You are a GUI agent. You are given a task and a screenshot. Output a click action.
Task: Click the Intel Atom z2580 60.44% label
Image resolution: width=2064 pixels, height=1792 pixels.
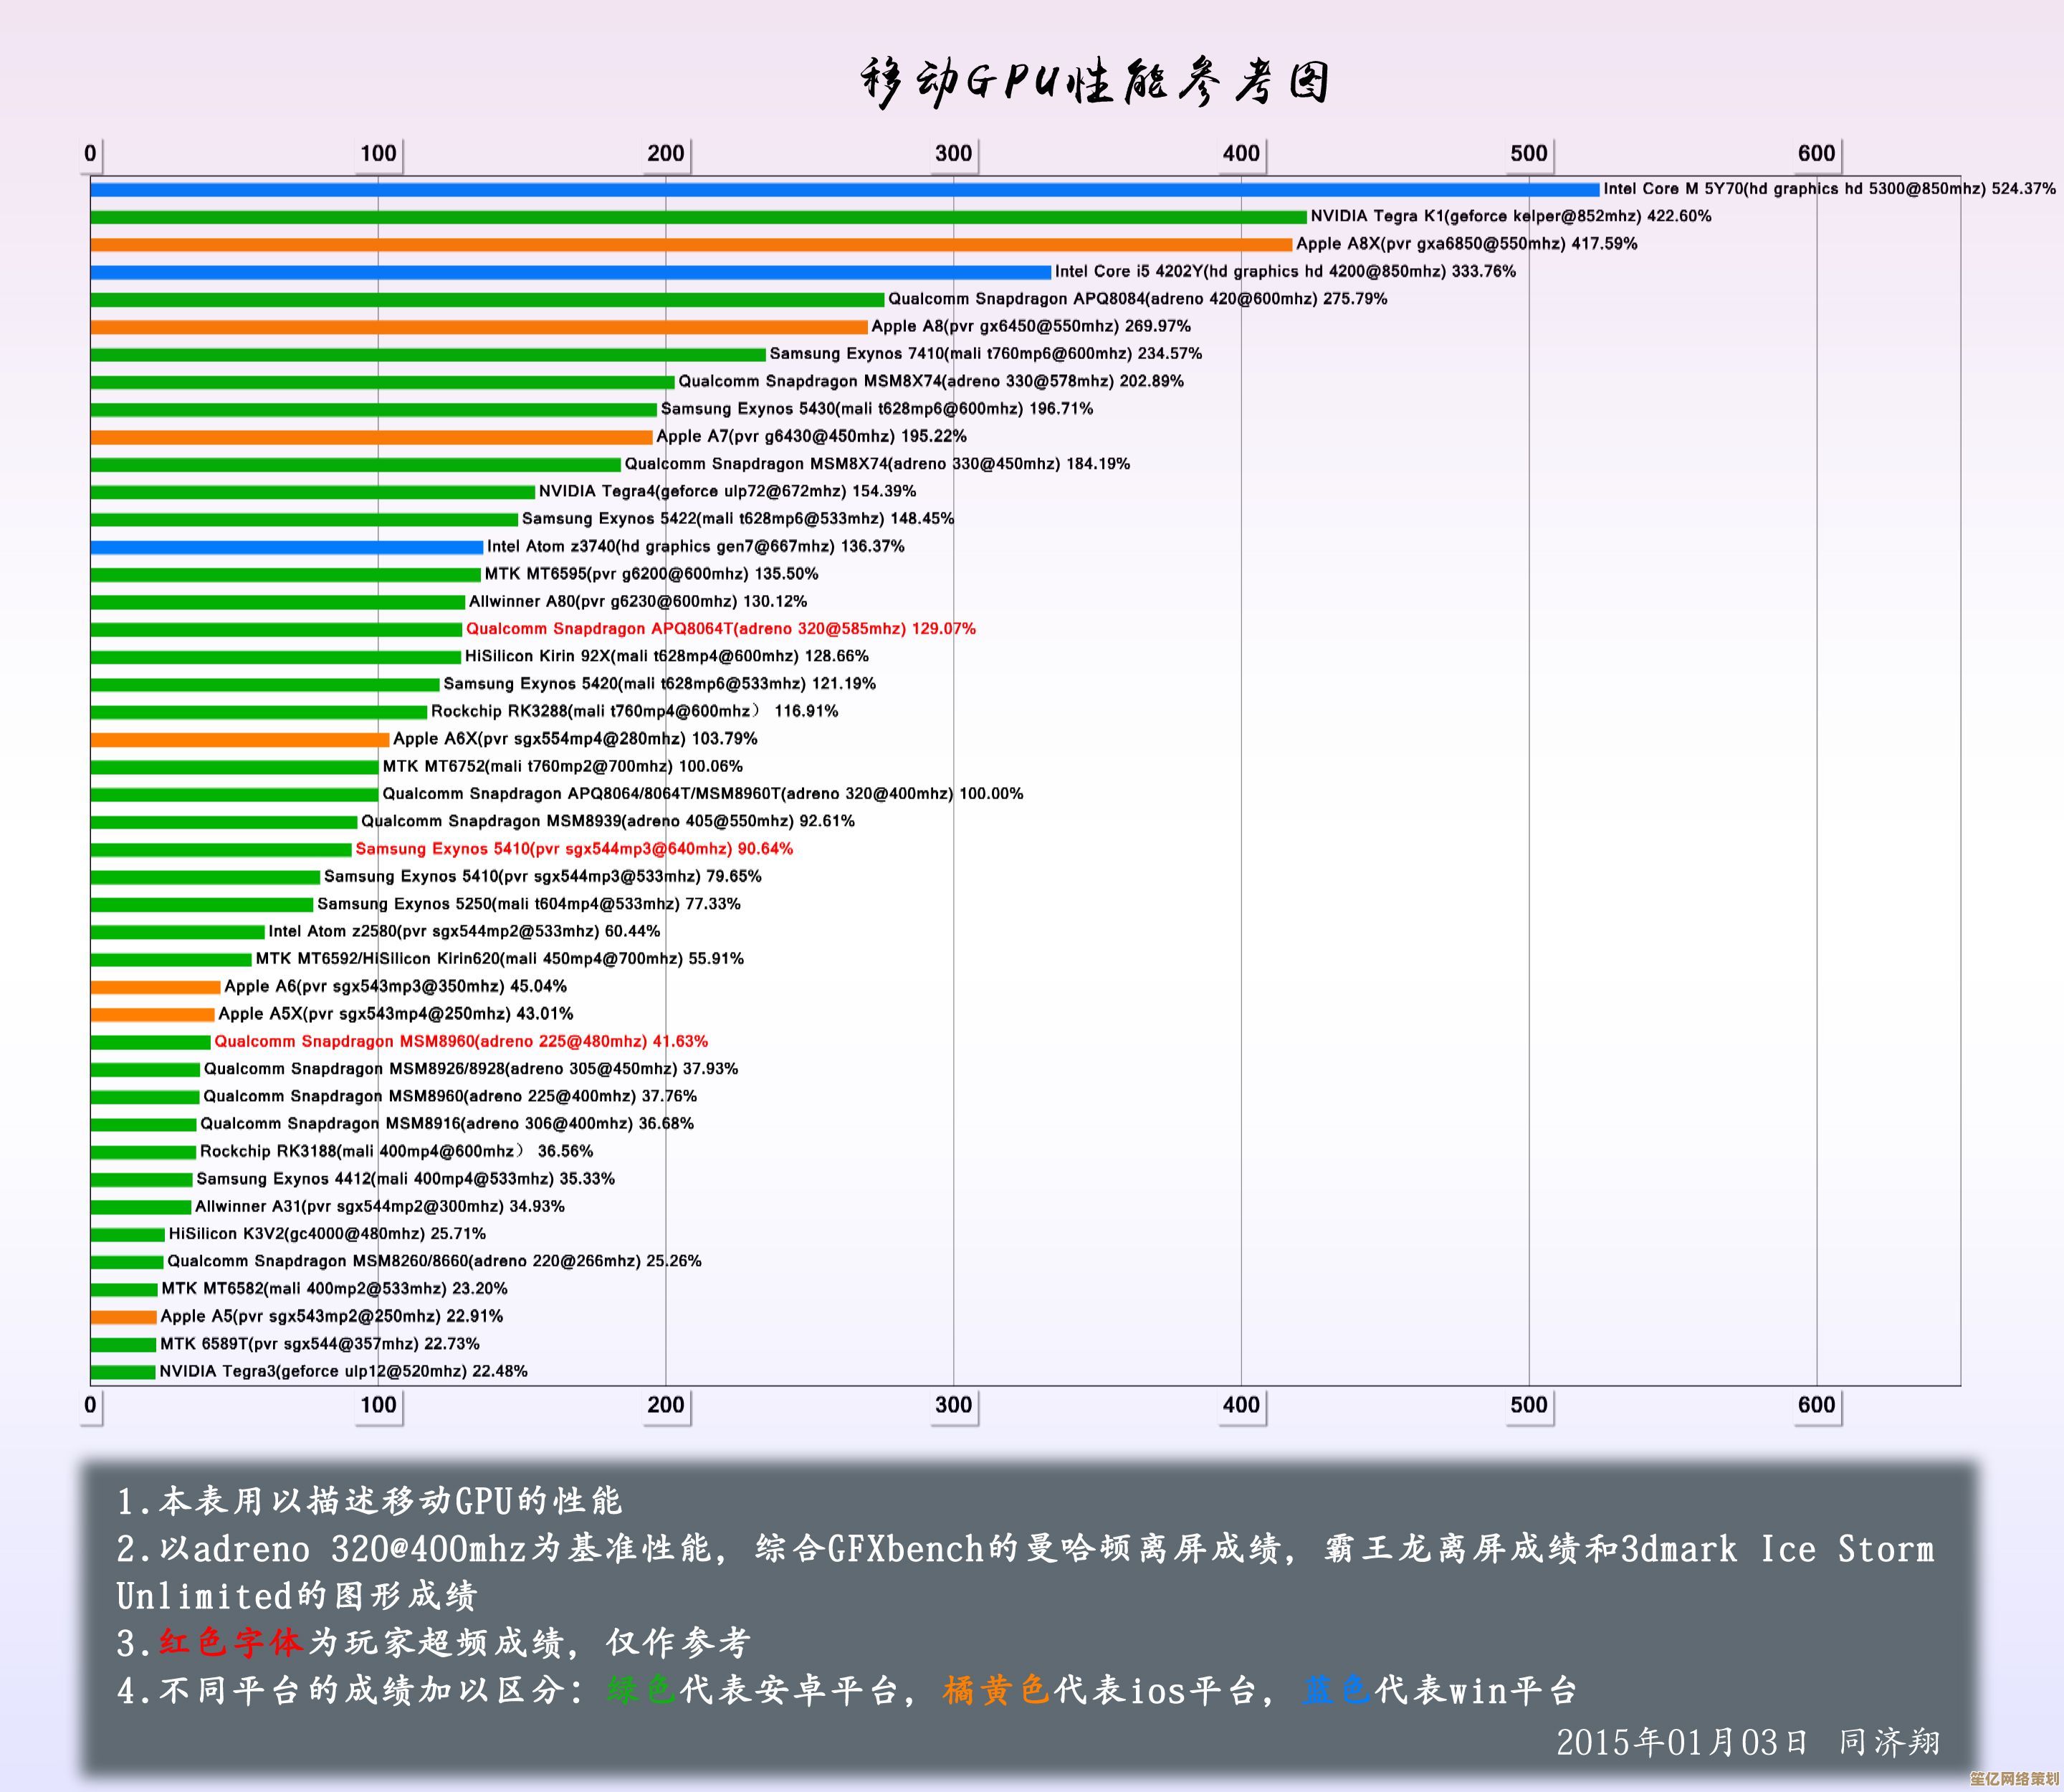click(x=464, y=931)
